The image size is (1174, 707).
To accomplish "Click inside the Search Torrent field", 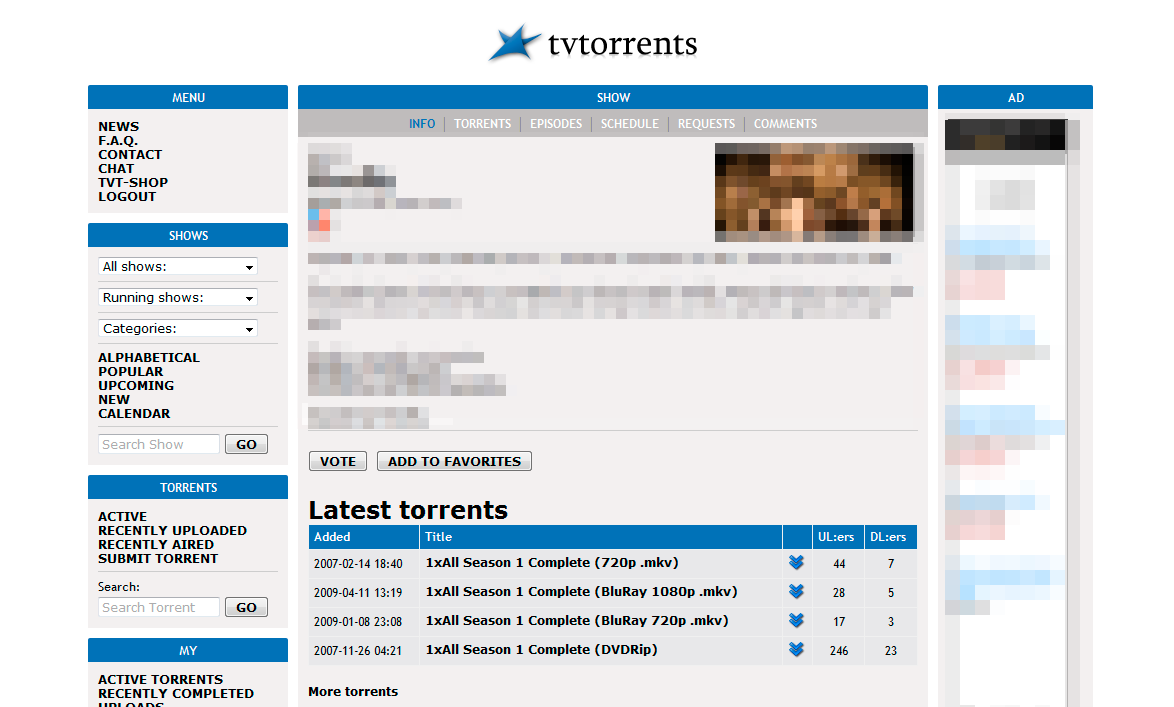I will (x=158, y=606).
